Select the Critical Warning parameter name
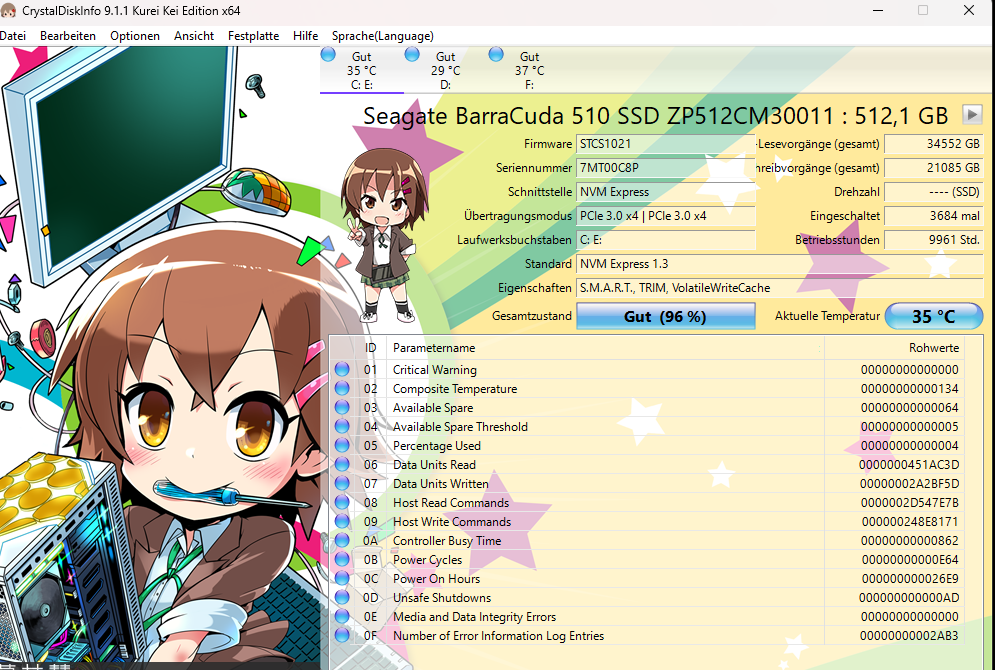Screen dimensions: 995x670 pyautogui.click(x=435, y=370)
